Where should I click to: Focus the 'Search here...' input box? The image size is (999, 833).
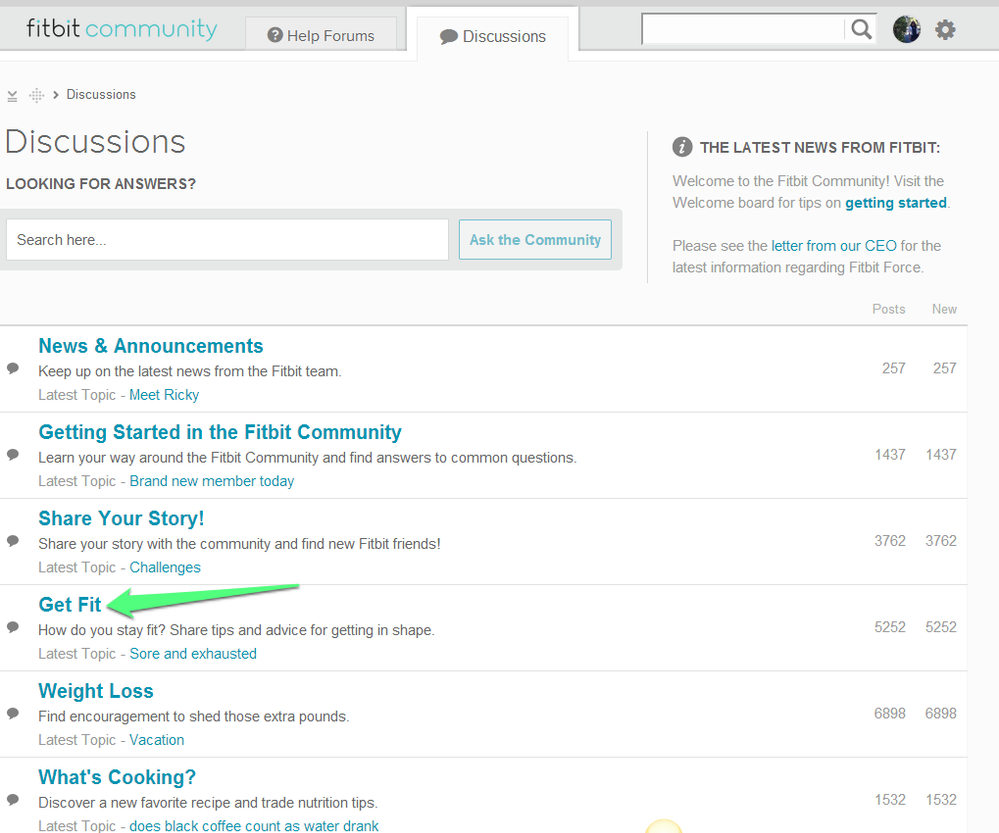[x=227, y=240]
